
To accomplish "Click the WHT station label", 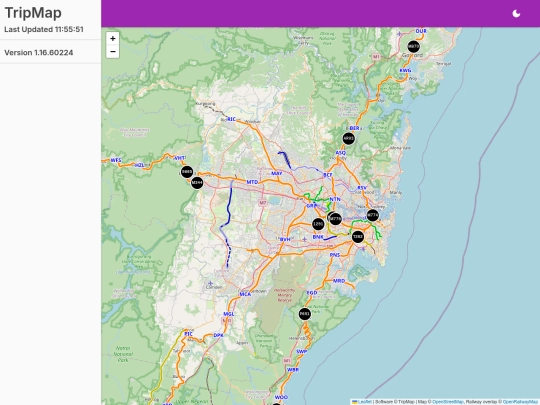I will click(x=179, y=158).
